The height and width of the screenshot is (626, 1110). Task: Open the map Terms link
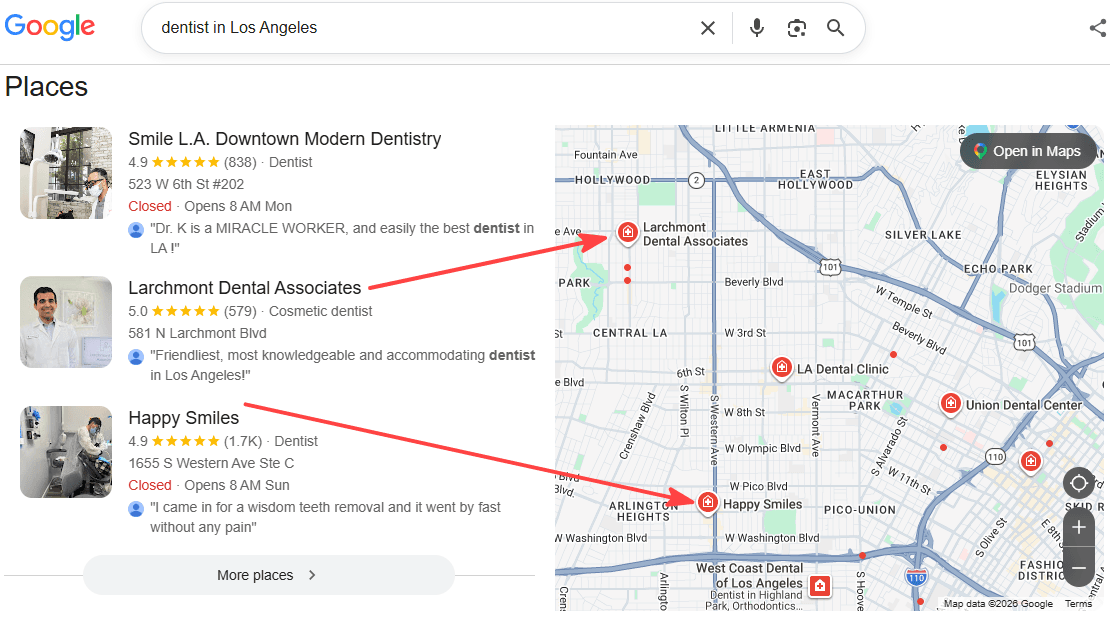(x=1078, y=603)
